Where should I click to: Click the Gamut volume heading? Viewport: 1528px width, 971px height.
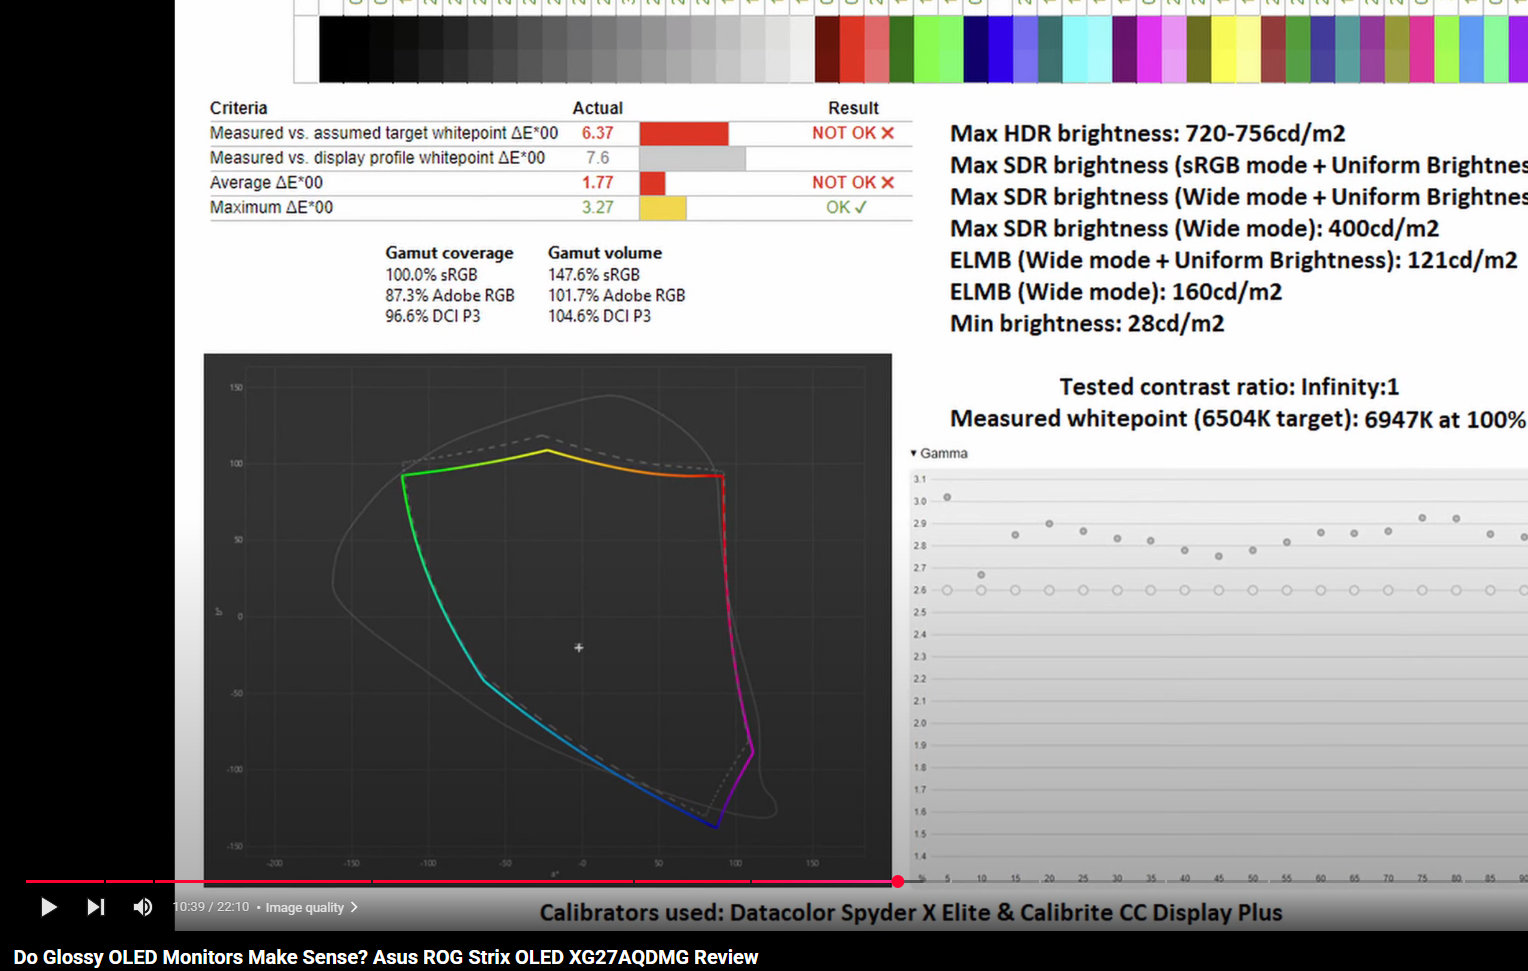(x=605, y=253)
